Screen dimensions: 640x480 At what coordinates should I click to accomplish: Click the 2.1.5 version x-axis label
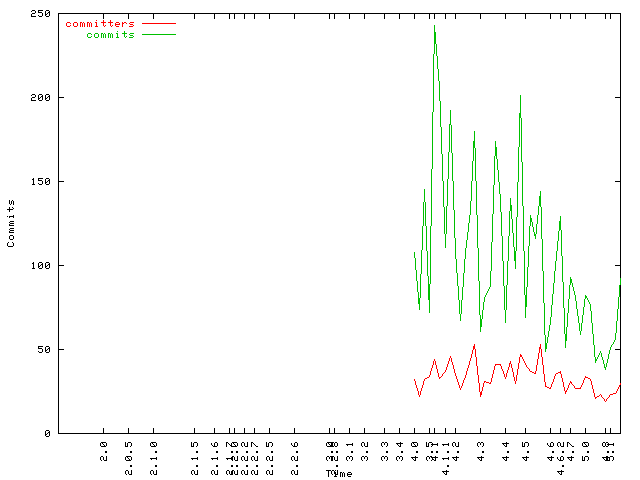point(195,452)
